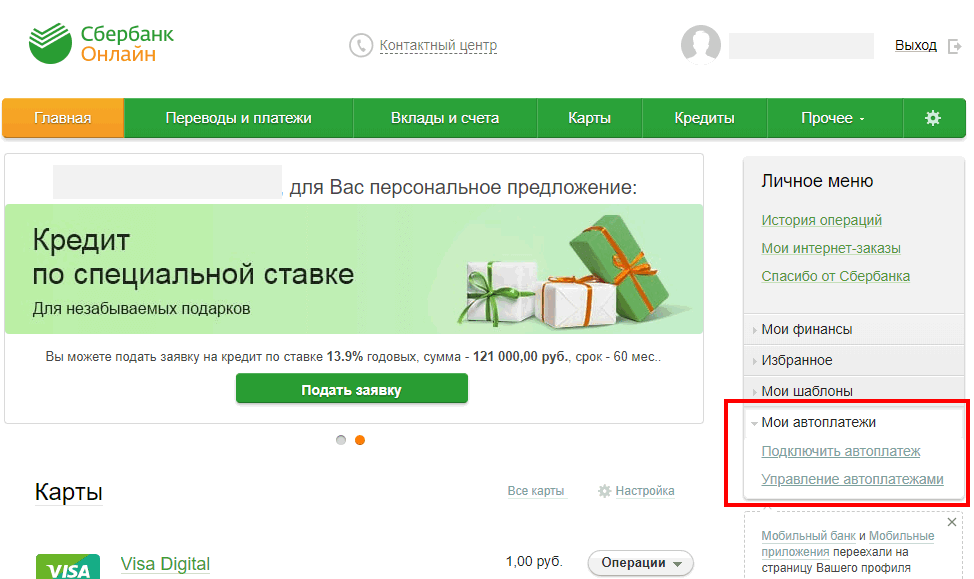Open the Переводы и платежи tab
Viewport: 974px width, 579px height.
tap(239, 118)
